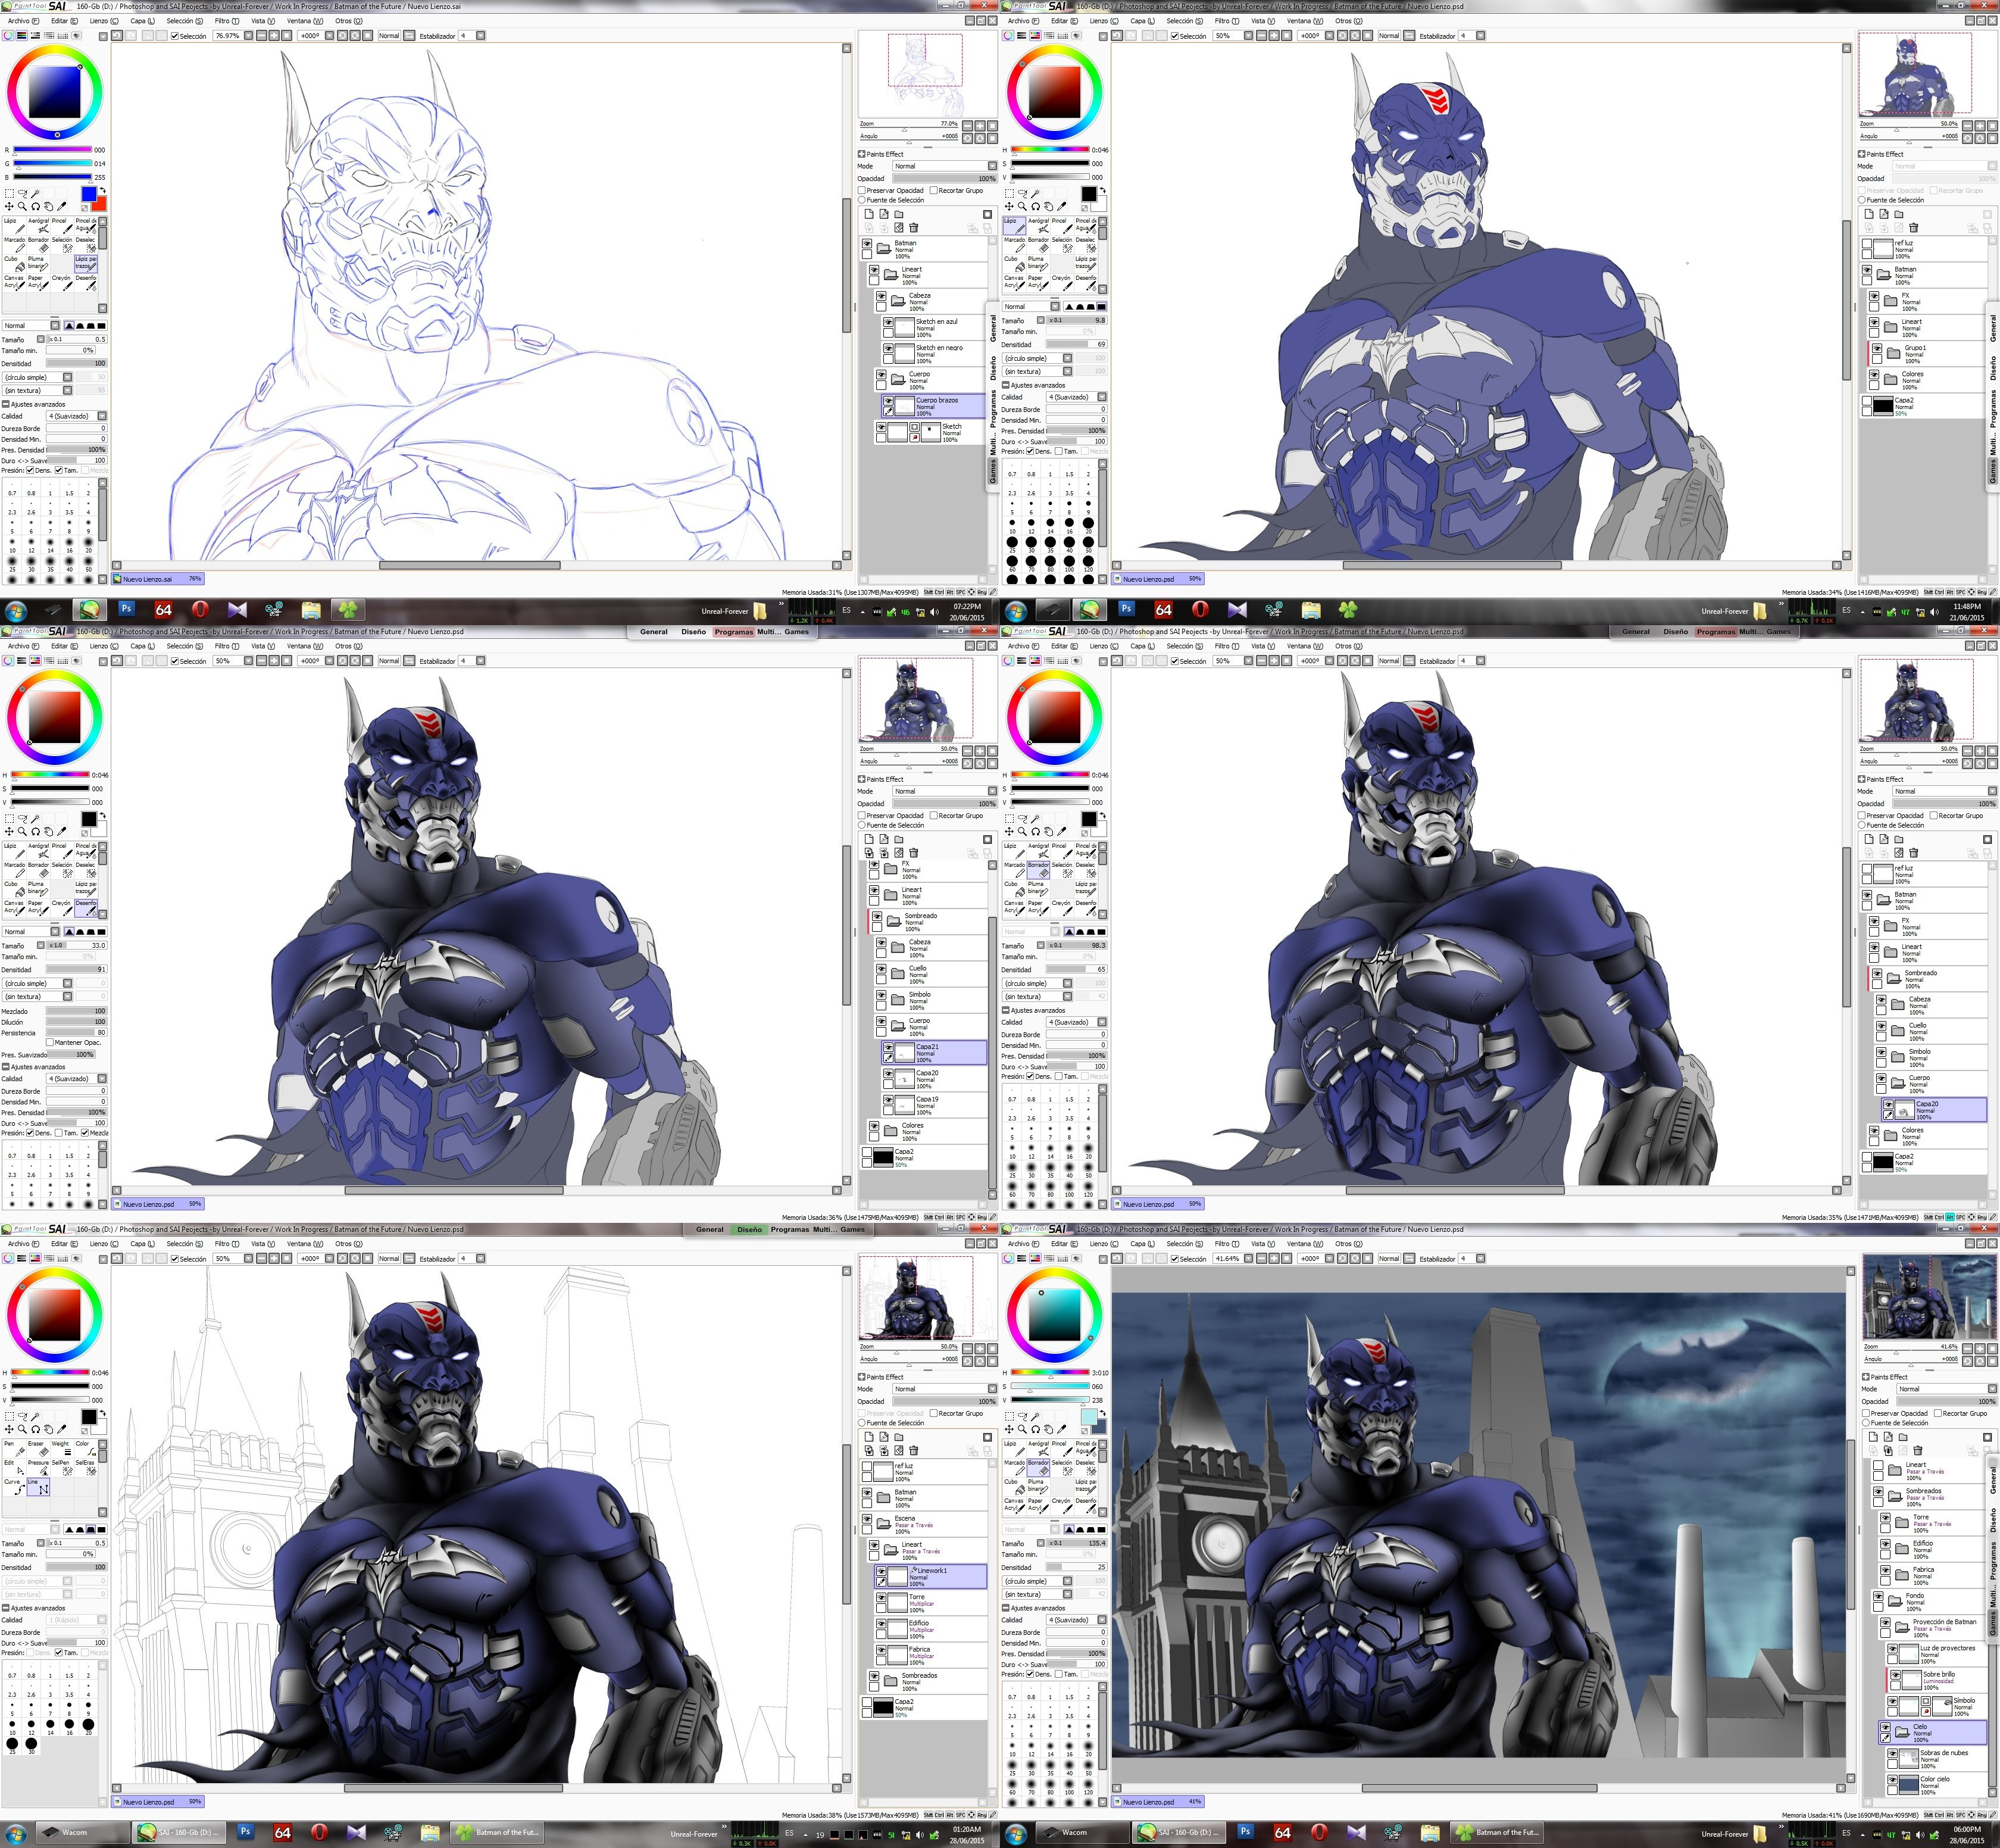Open '(sin textura)' dropdown in night-sky window

(x=1038, y=1594)
